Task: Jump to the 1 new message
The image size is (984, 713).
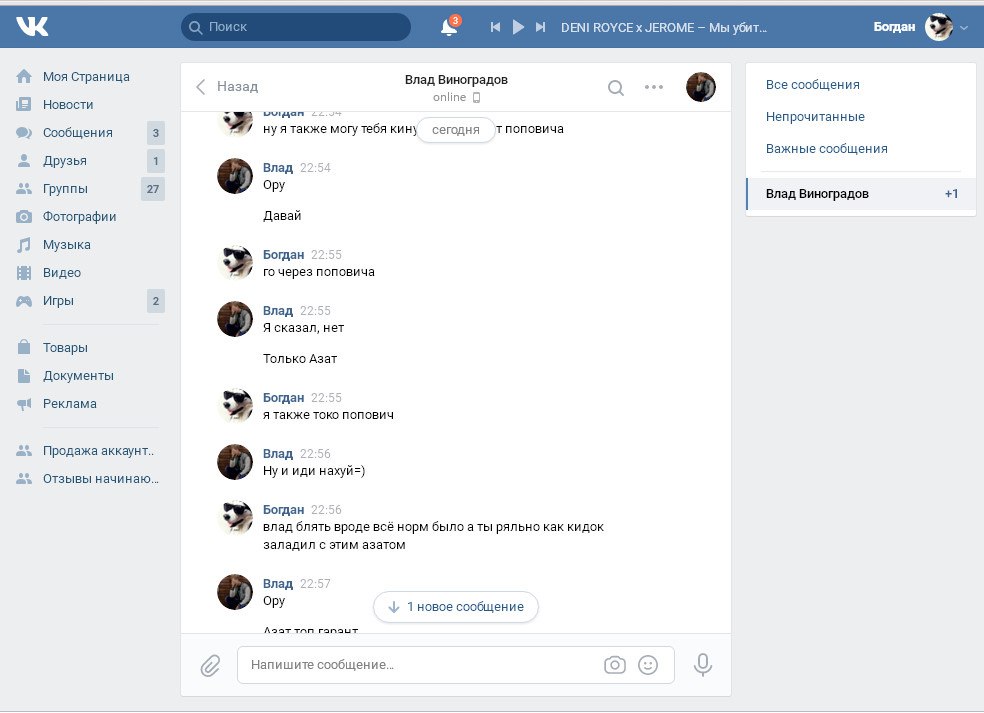Action: click(456, 606)
